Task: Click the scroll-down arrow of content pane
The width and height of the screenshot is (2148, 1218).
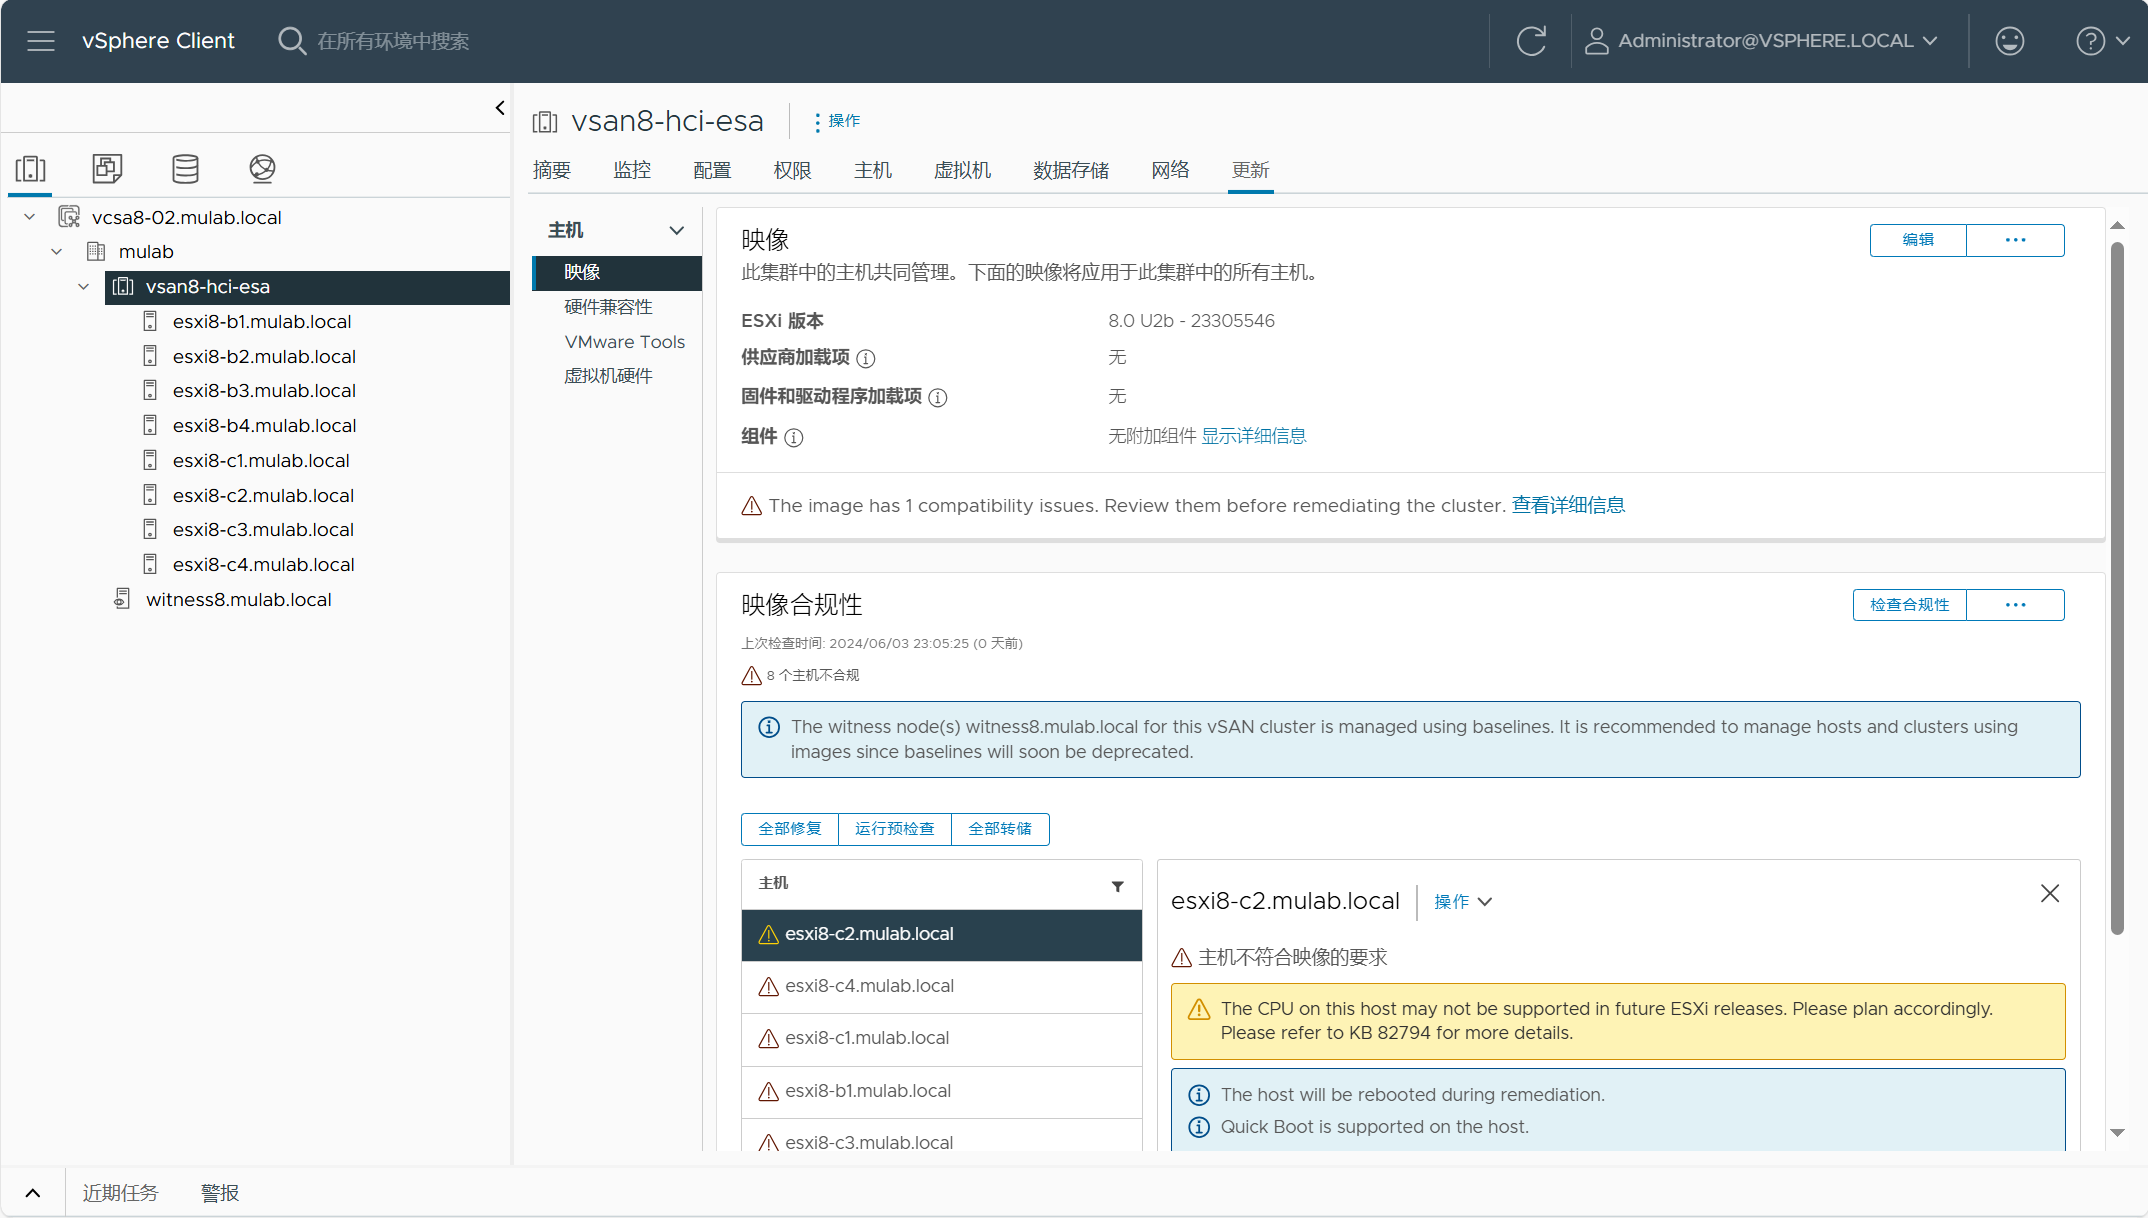Action: 2117,1132
